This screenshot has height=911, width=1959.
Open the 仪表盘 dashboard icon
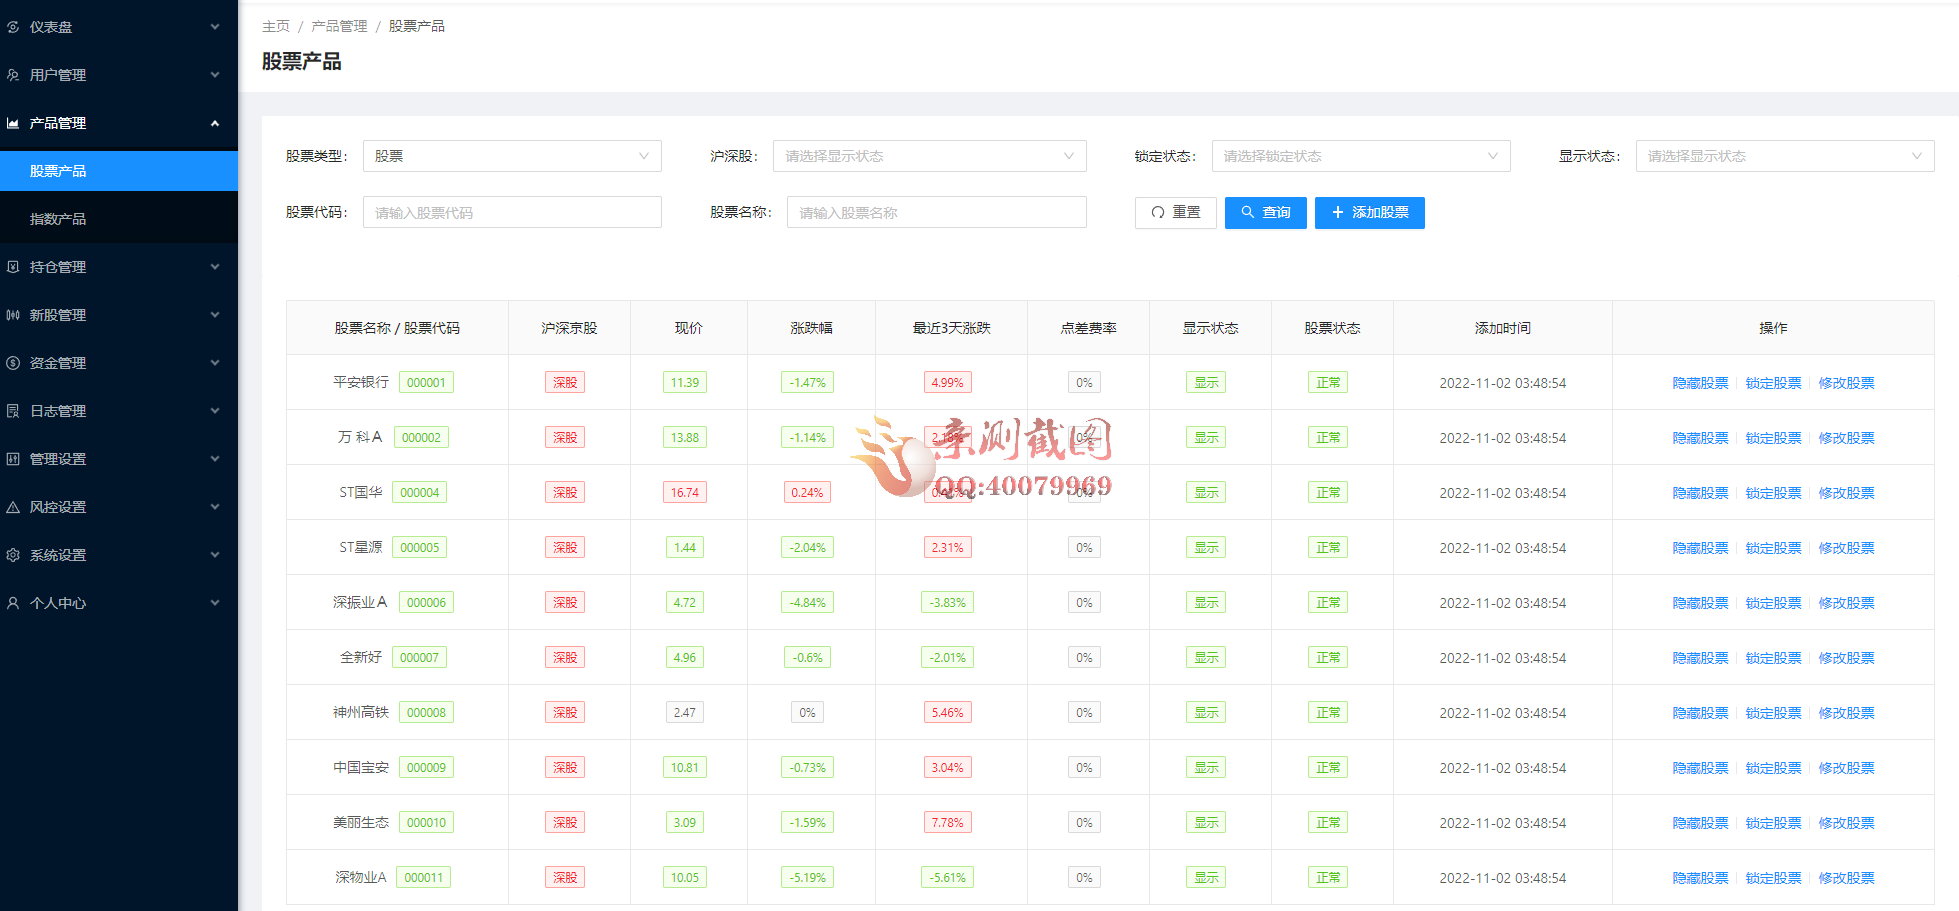pyautogui.click(x=13, y=27)
